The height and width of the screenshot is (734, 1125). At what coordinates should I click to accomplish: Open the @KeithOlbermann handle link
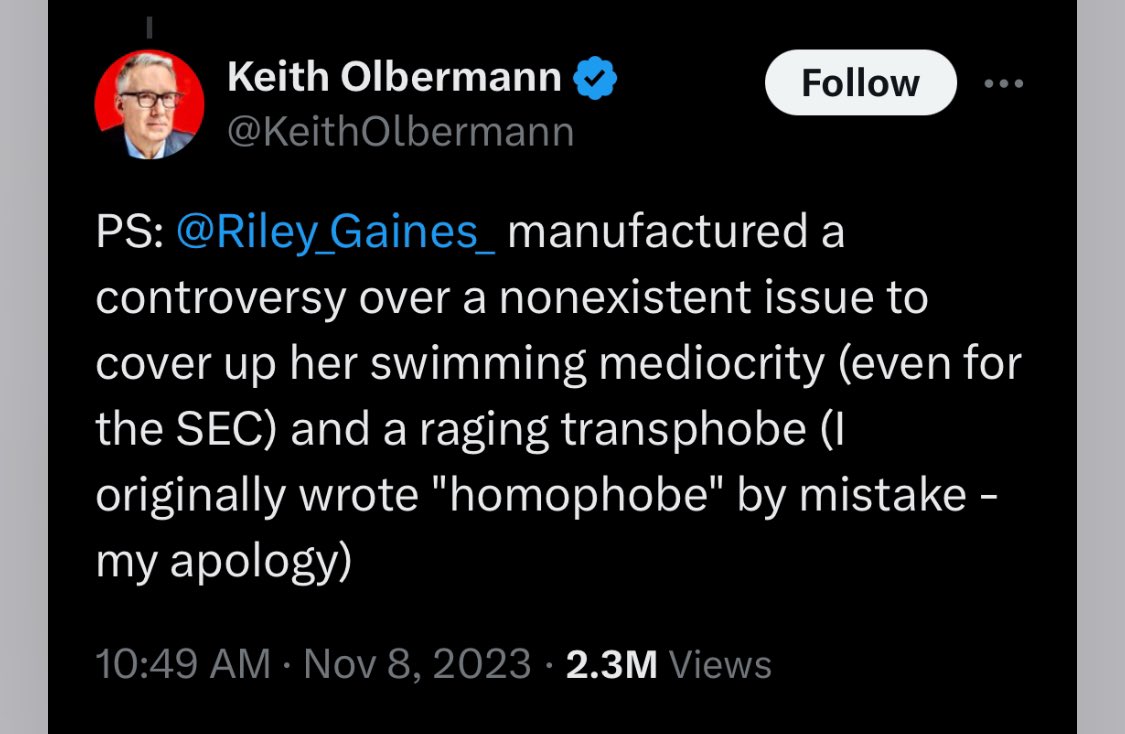coord(401,132)
